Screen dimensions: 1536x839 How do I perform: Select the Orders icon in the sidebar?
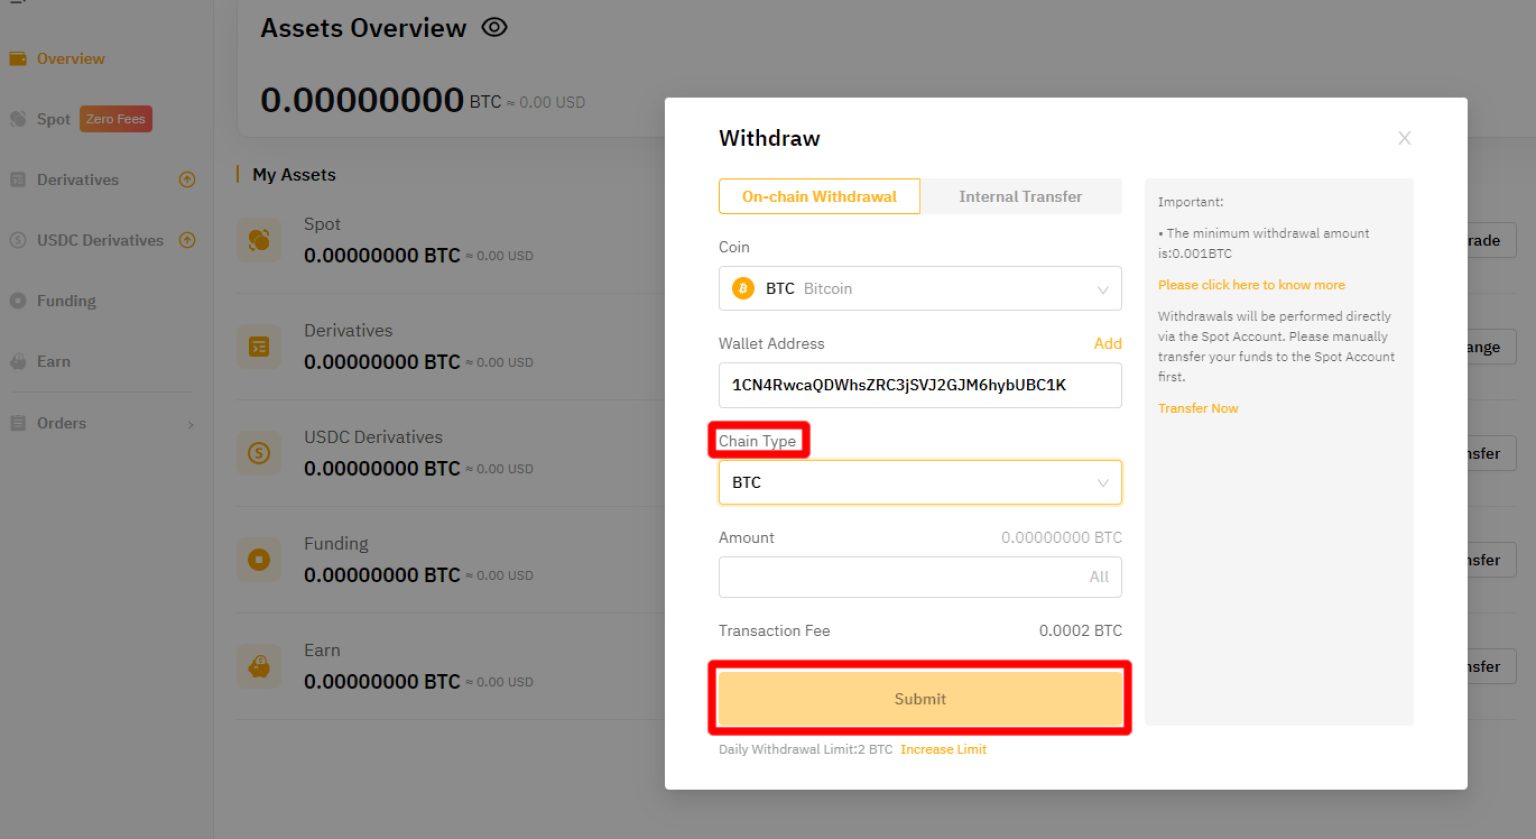click(17, 422)
